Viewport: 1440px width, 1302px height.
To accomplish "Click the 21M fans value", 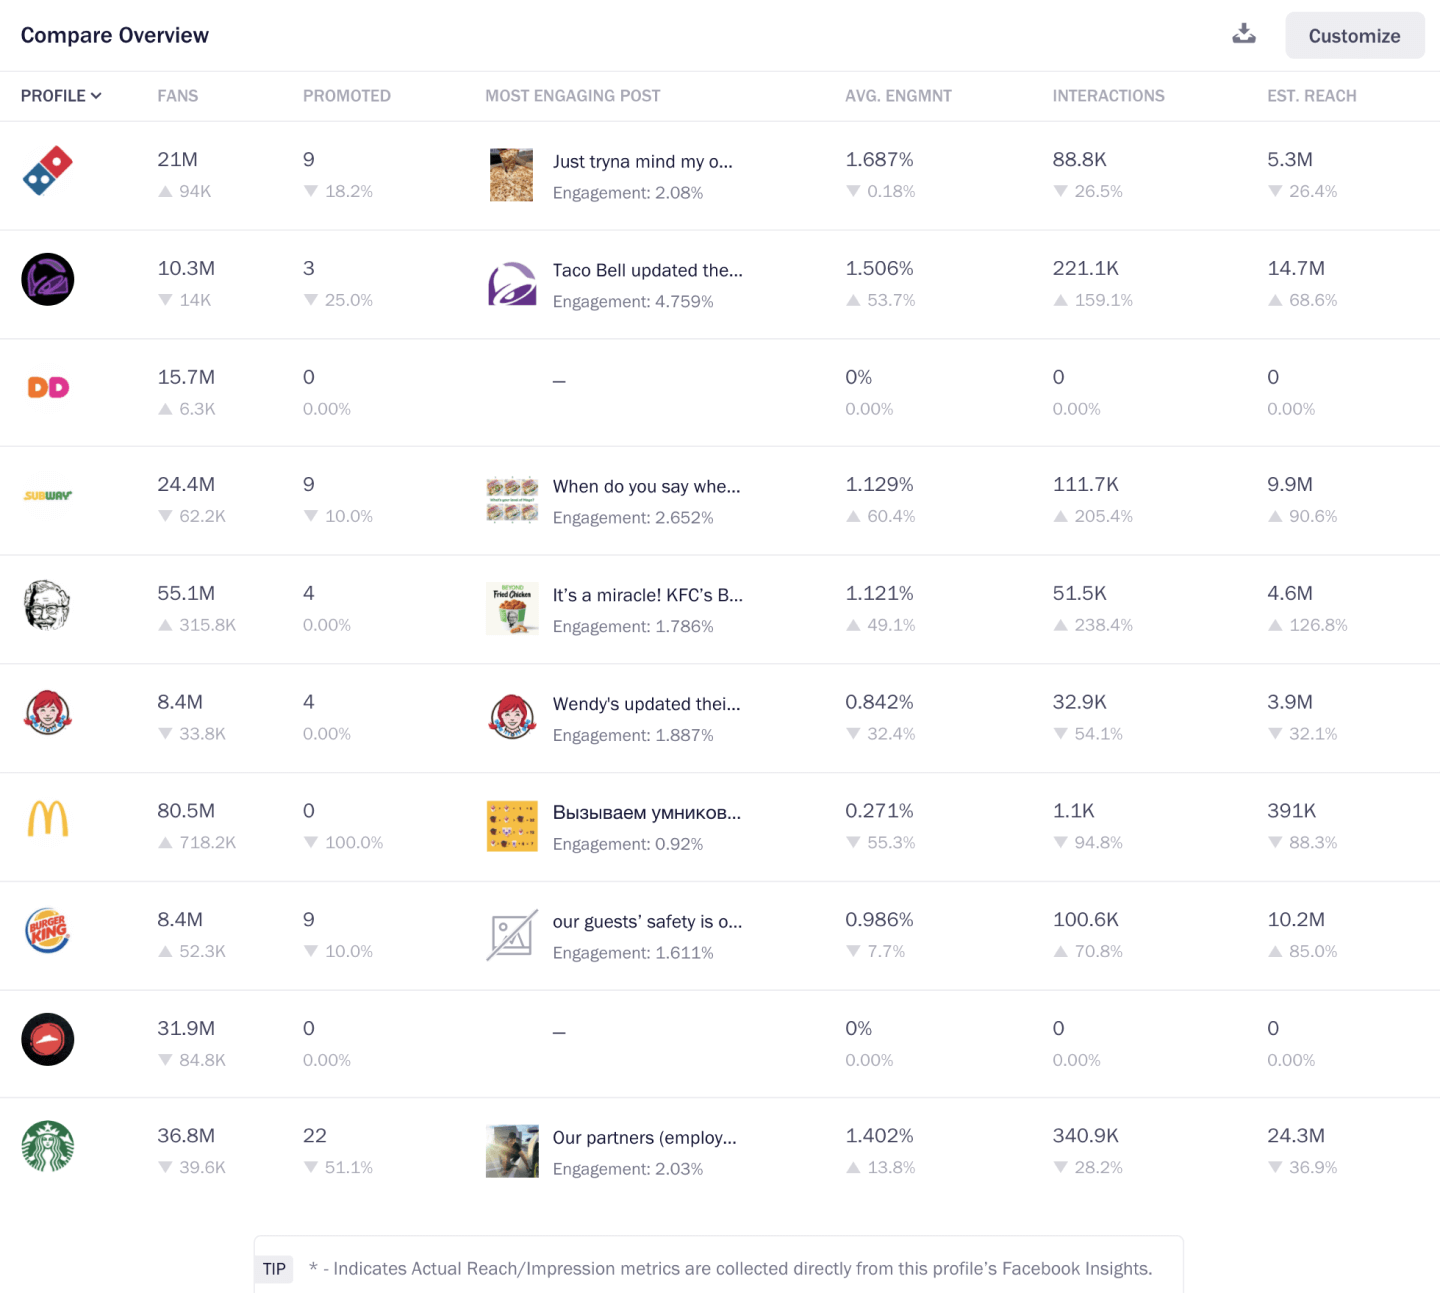I will (x=178, y=159).
